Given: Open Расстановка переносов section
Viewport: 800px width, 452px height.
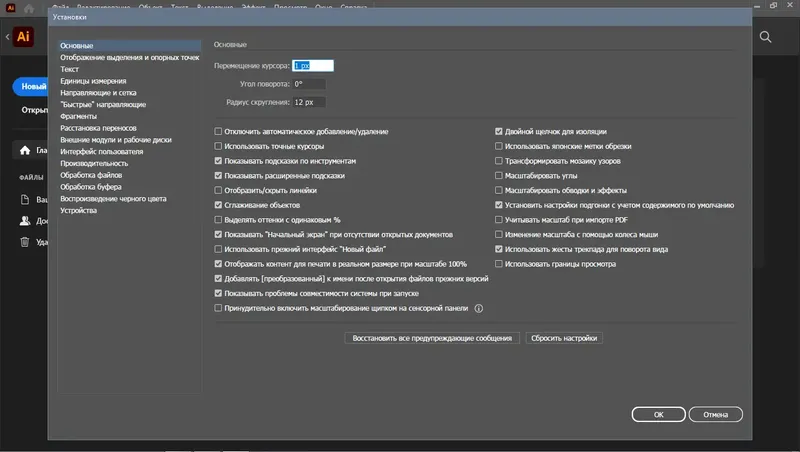Looking at the screenshot, I should click(x=129, y=128).
